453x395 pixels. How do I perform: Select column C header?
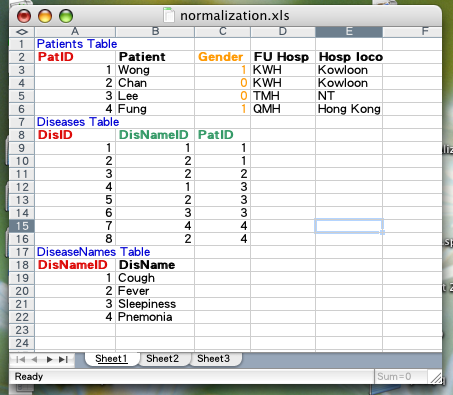(223, 32)
